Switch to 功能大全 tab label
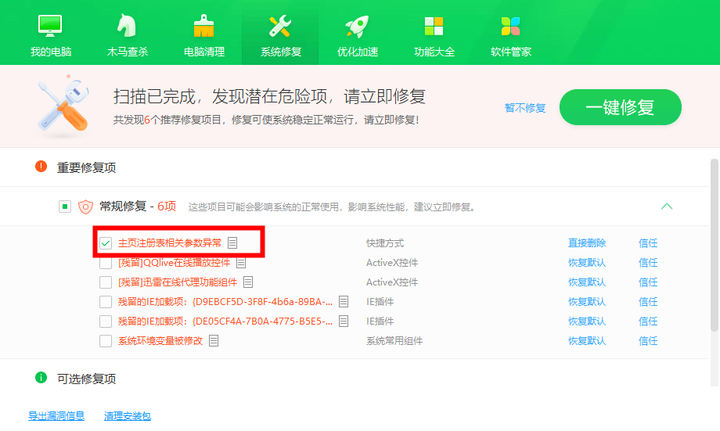Image resolution: width=720 pixels, height=431 pixels. click(434, 52)
